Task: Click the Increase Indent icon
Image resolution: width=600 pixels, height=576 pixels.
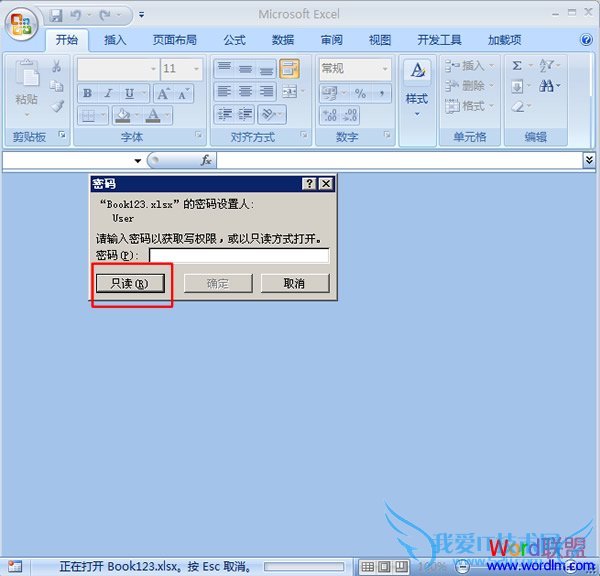Action: [x=245, y=114]
